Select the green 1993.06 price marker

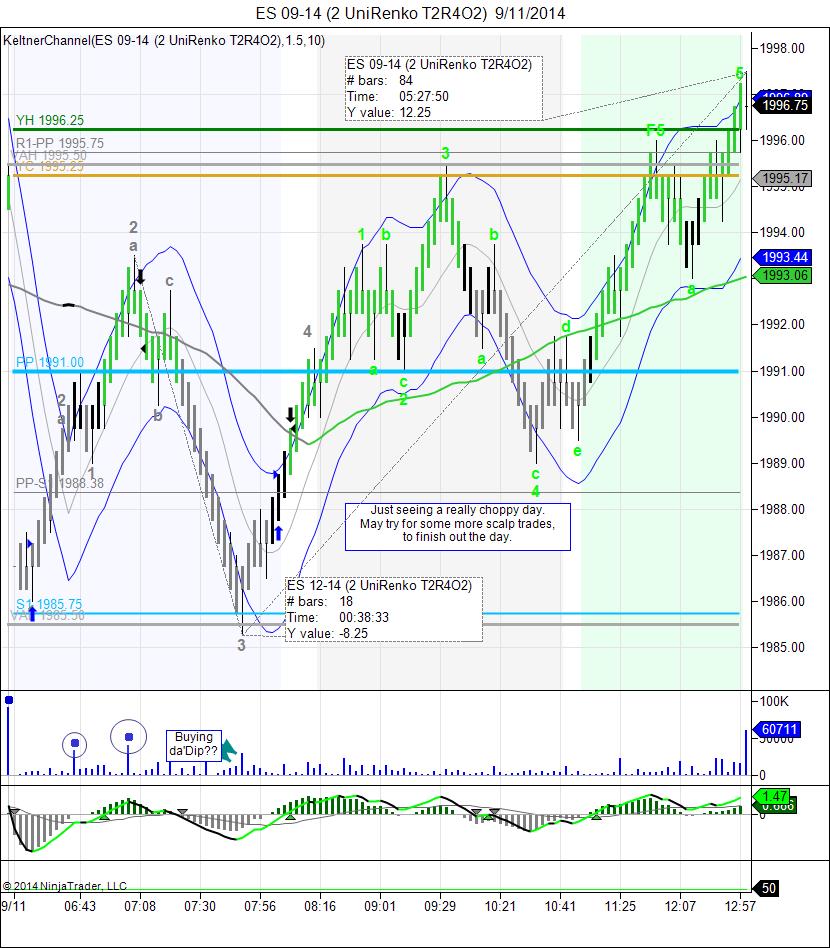point(782,276)
